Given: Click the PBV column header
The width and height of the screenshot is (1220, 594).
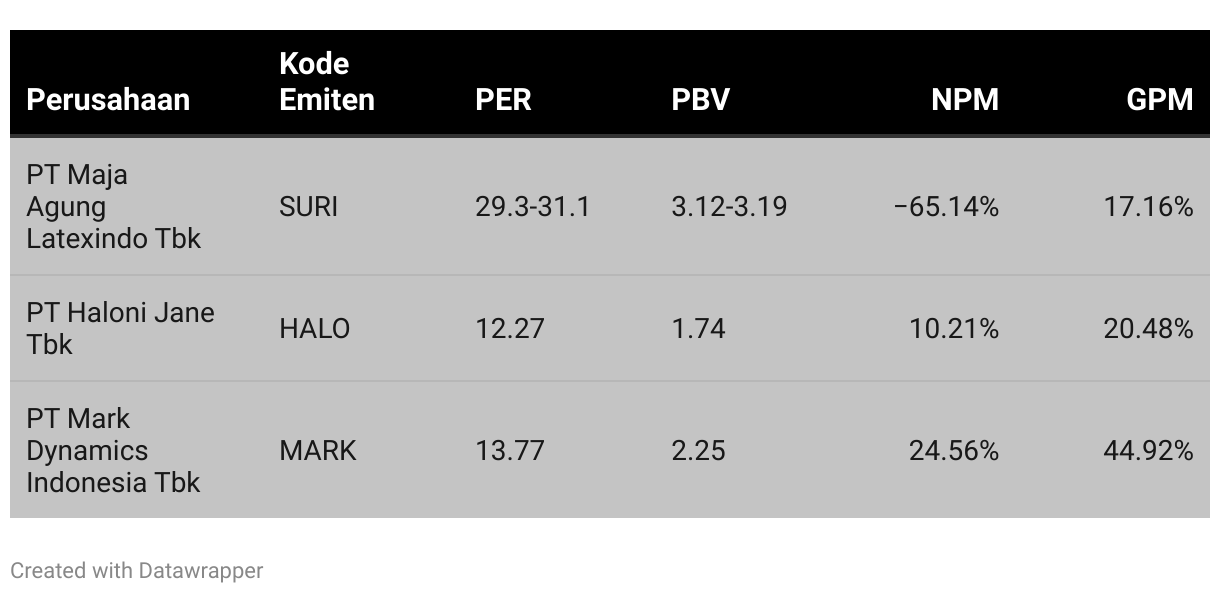Looking at the screenshot, I should [700, 99].
